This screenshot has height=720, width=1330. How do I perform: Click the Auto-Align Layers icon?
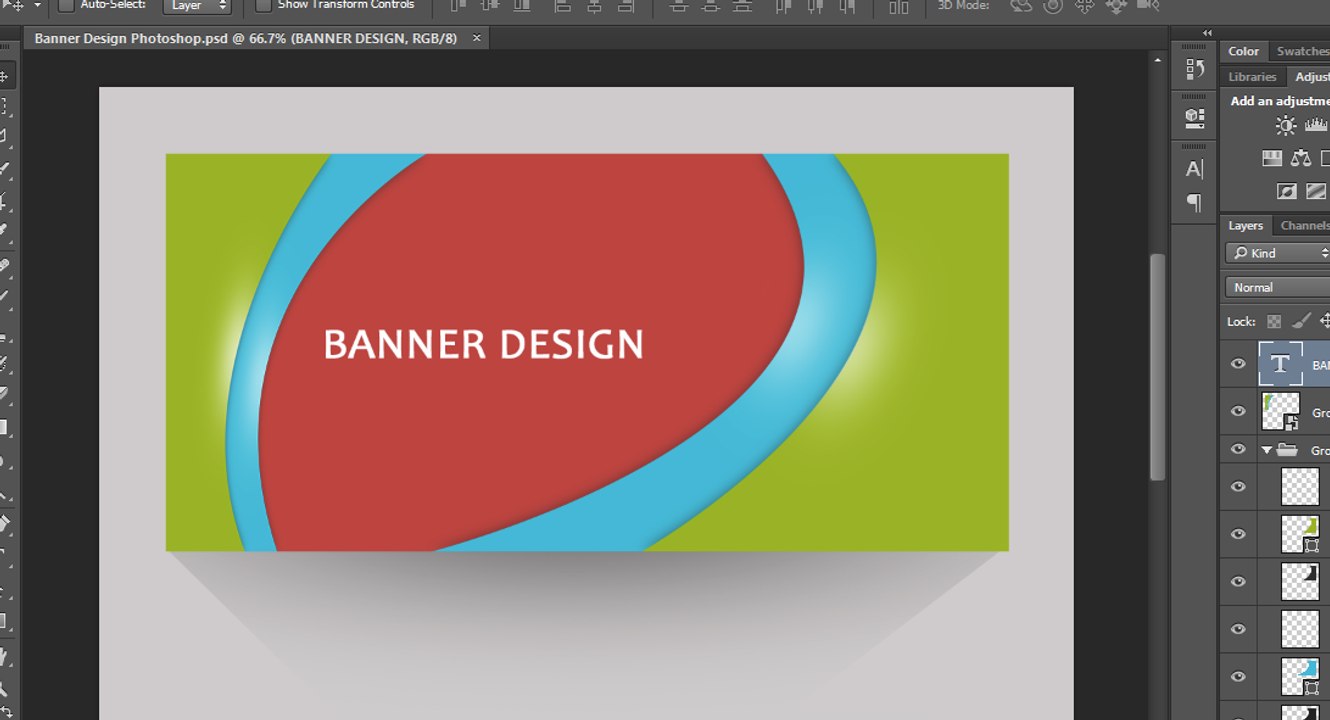(899, 6)
